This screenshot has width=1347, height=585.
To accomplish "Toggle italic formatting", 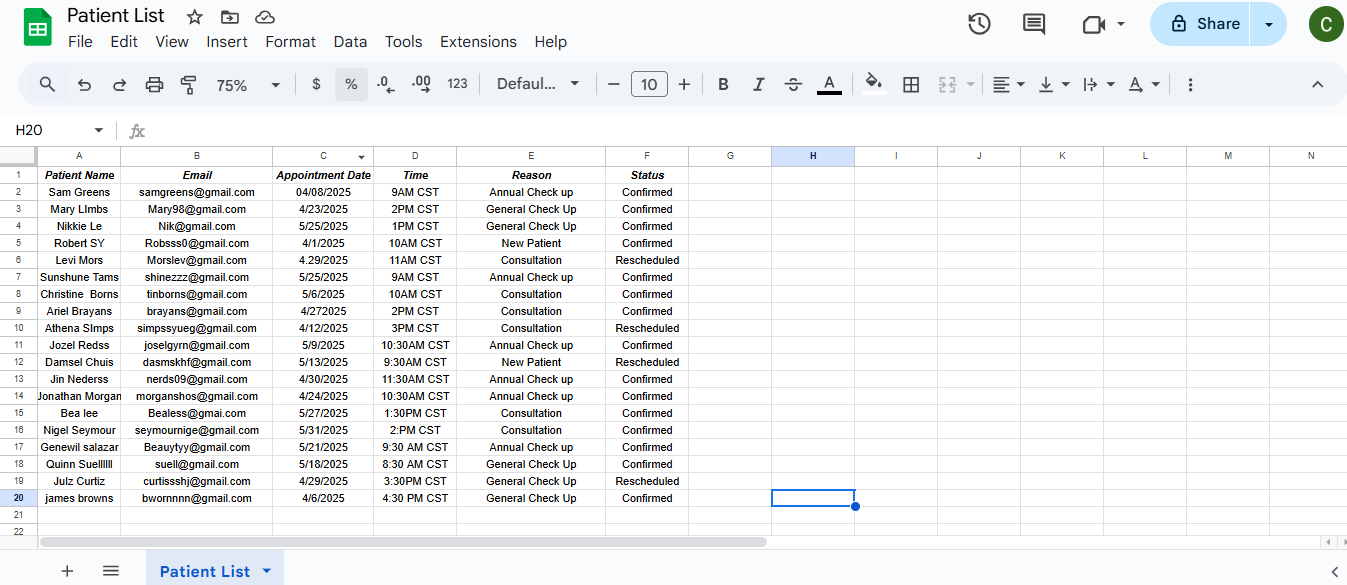I will click(758, 85).
